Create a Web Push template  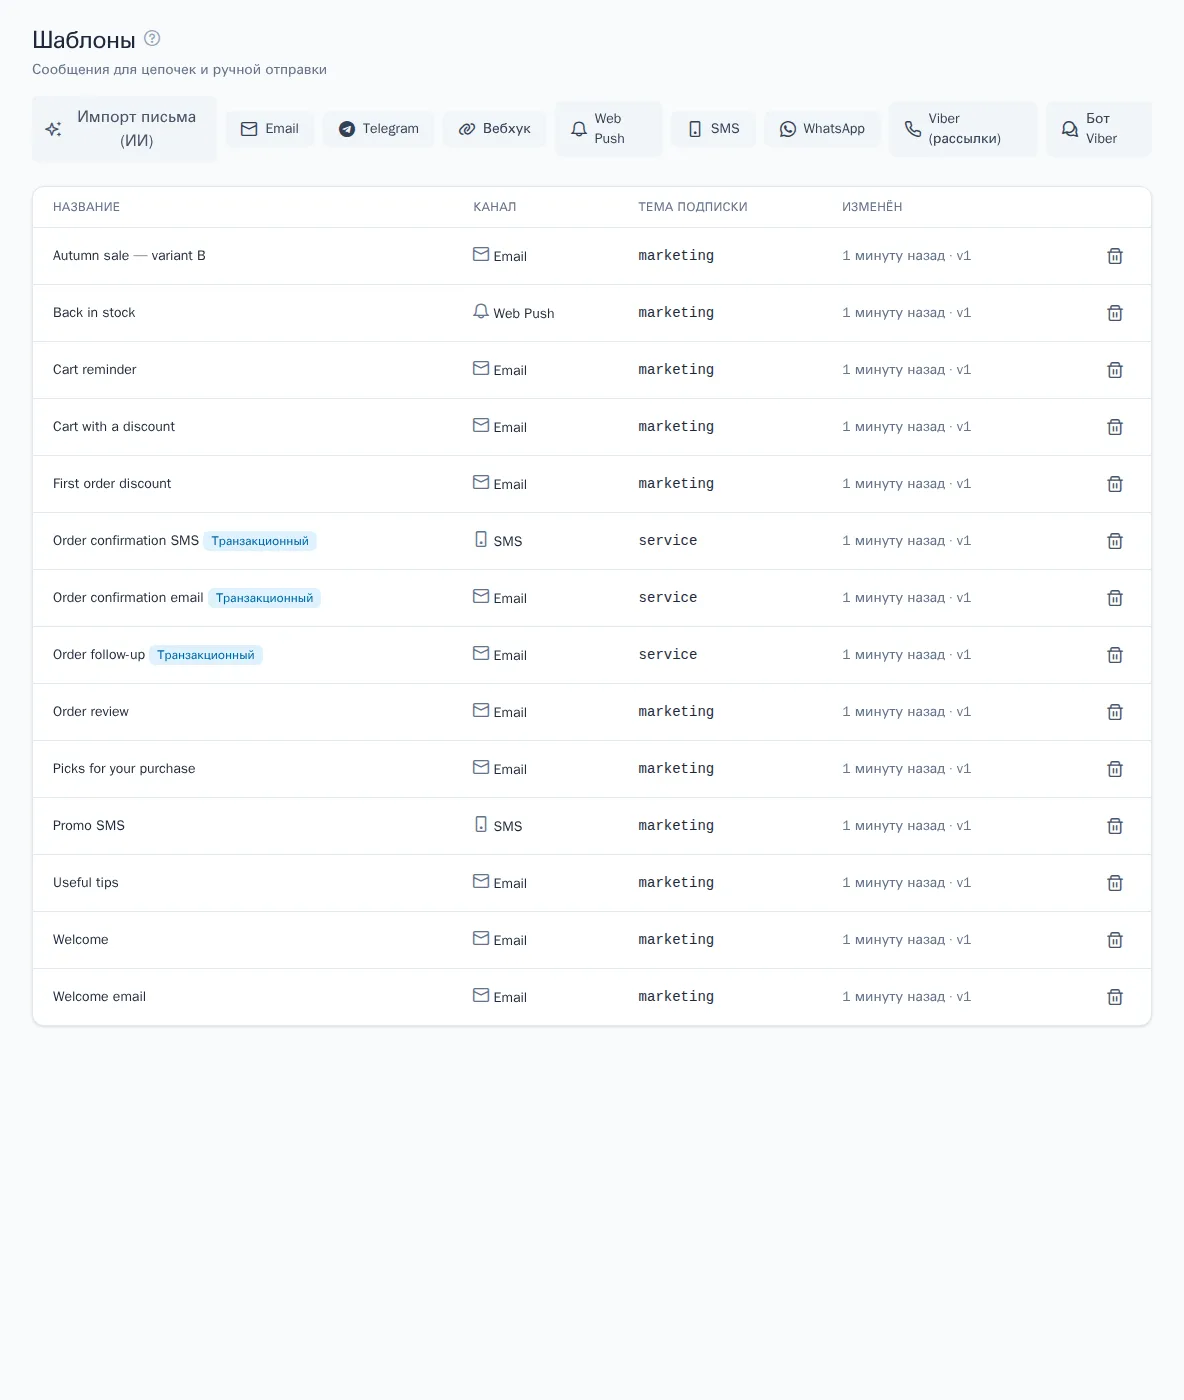pos(609,129)
